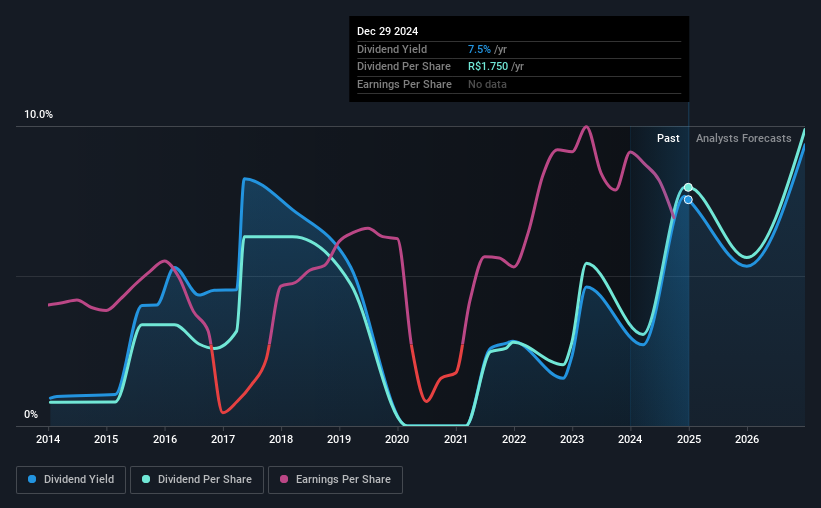This screenshot has height=508, width=821.
Task: Click the blue Dividend Yield marker at 2025
Action: click(688, 200)
